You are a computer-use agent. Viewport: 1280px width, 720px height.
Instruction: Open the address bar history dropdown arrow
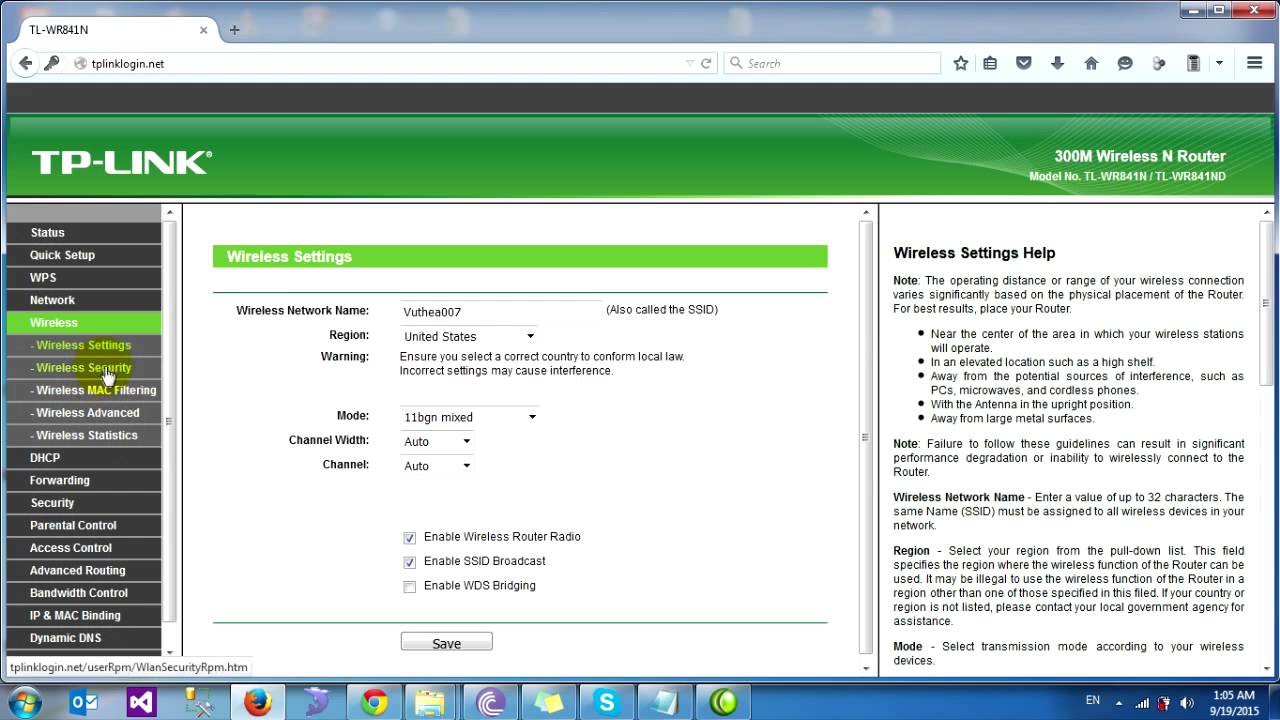[690, 63]
